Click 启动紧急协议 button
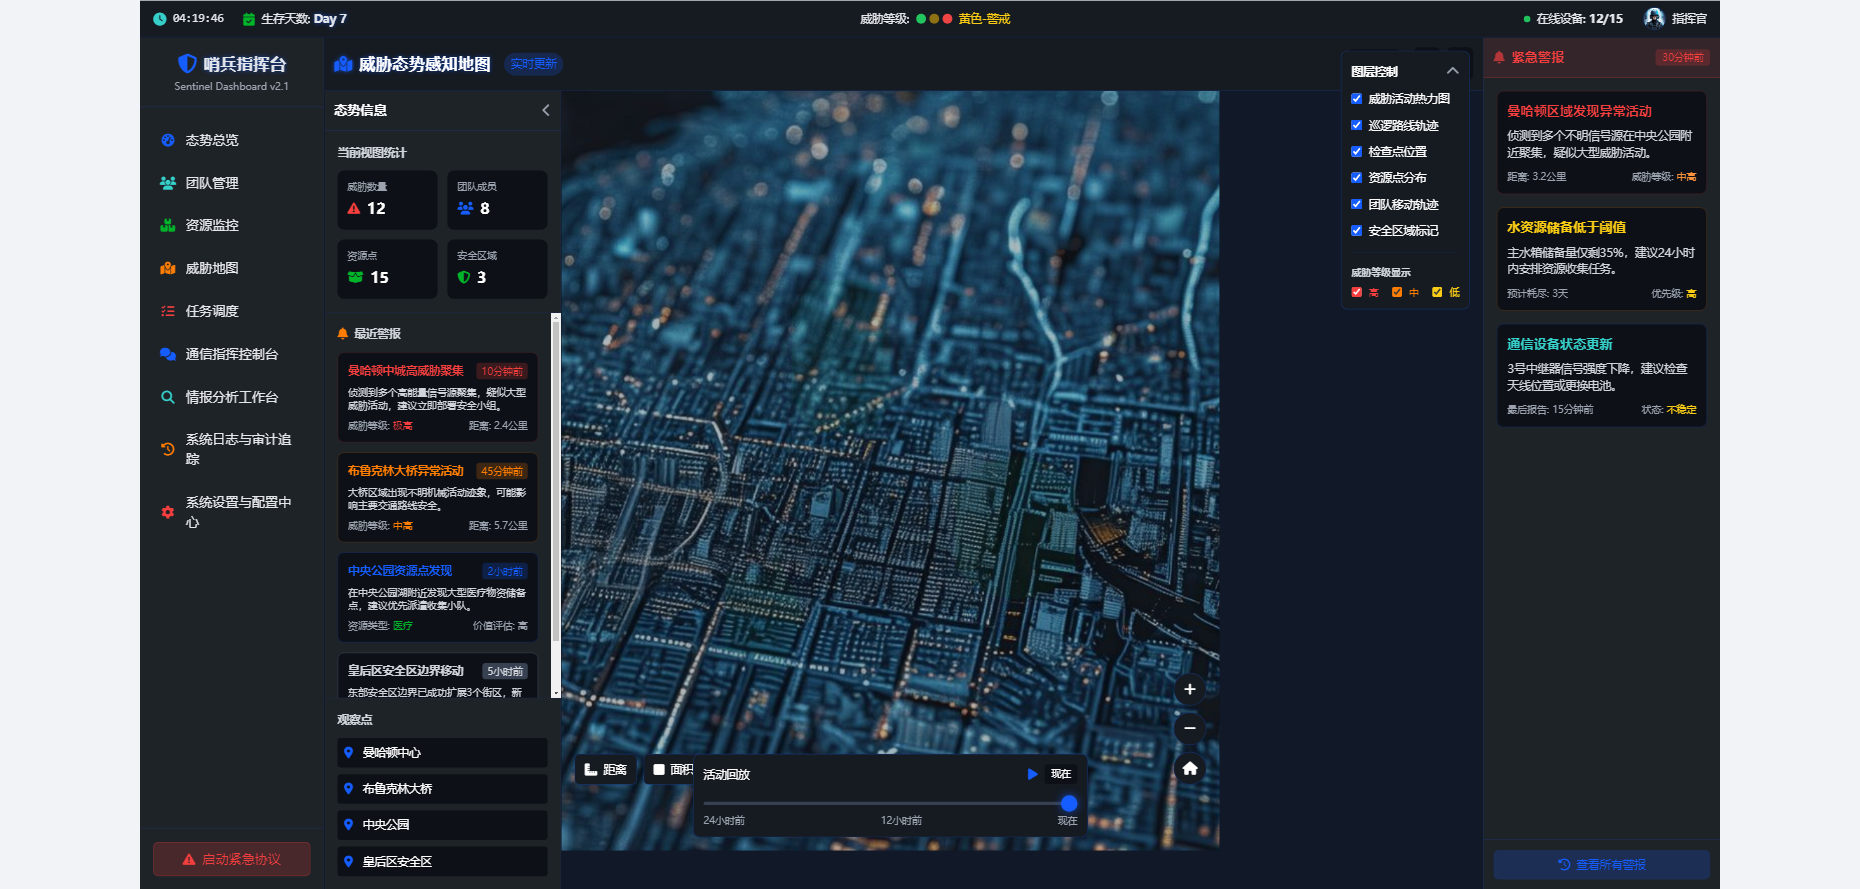The width and height of the screenshot is (1860, 889). [x=232, y=859]
